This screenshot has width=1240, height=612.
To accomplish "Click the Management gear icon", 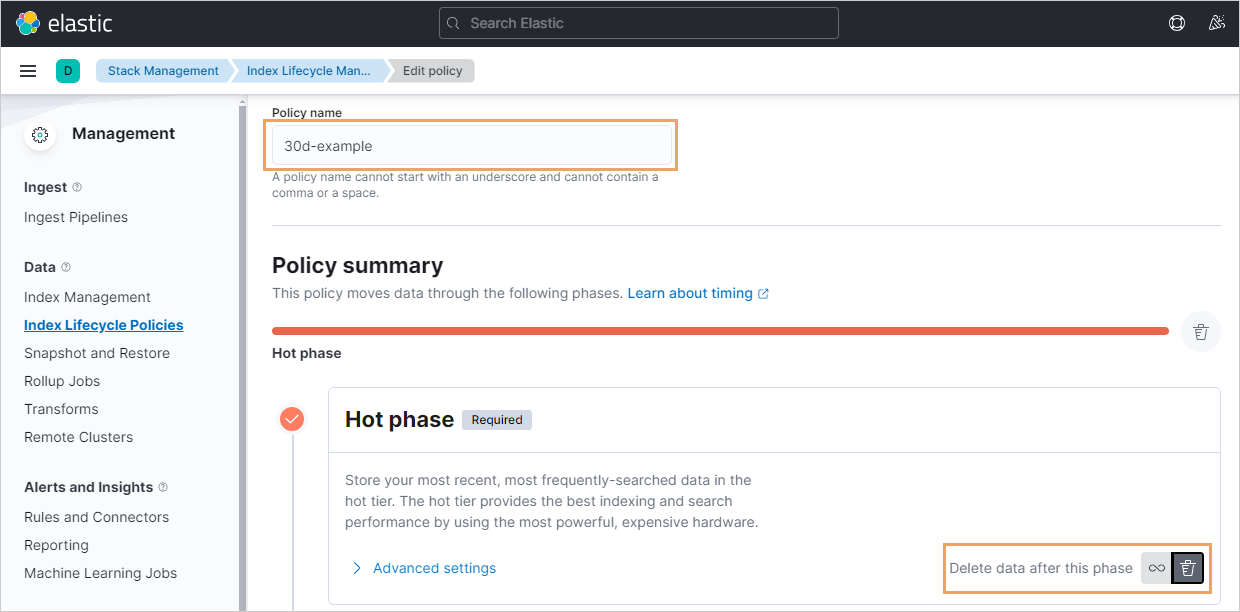I will pos(40,134).
